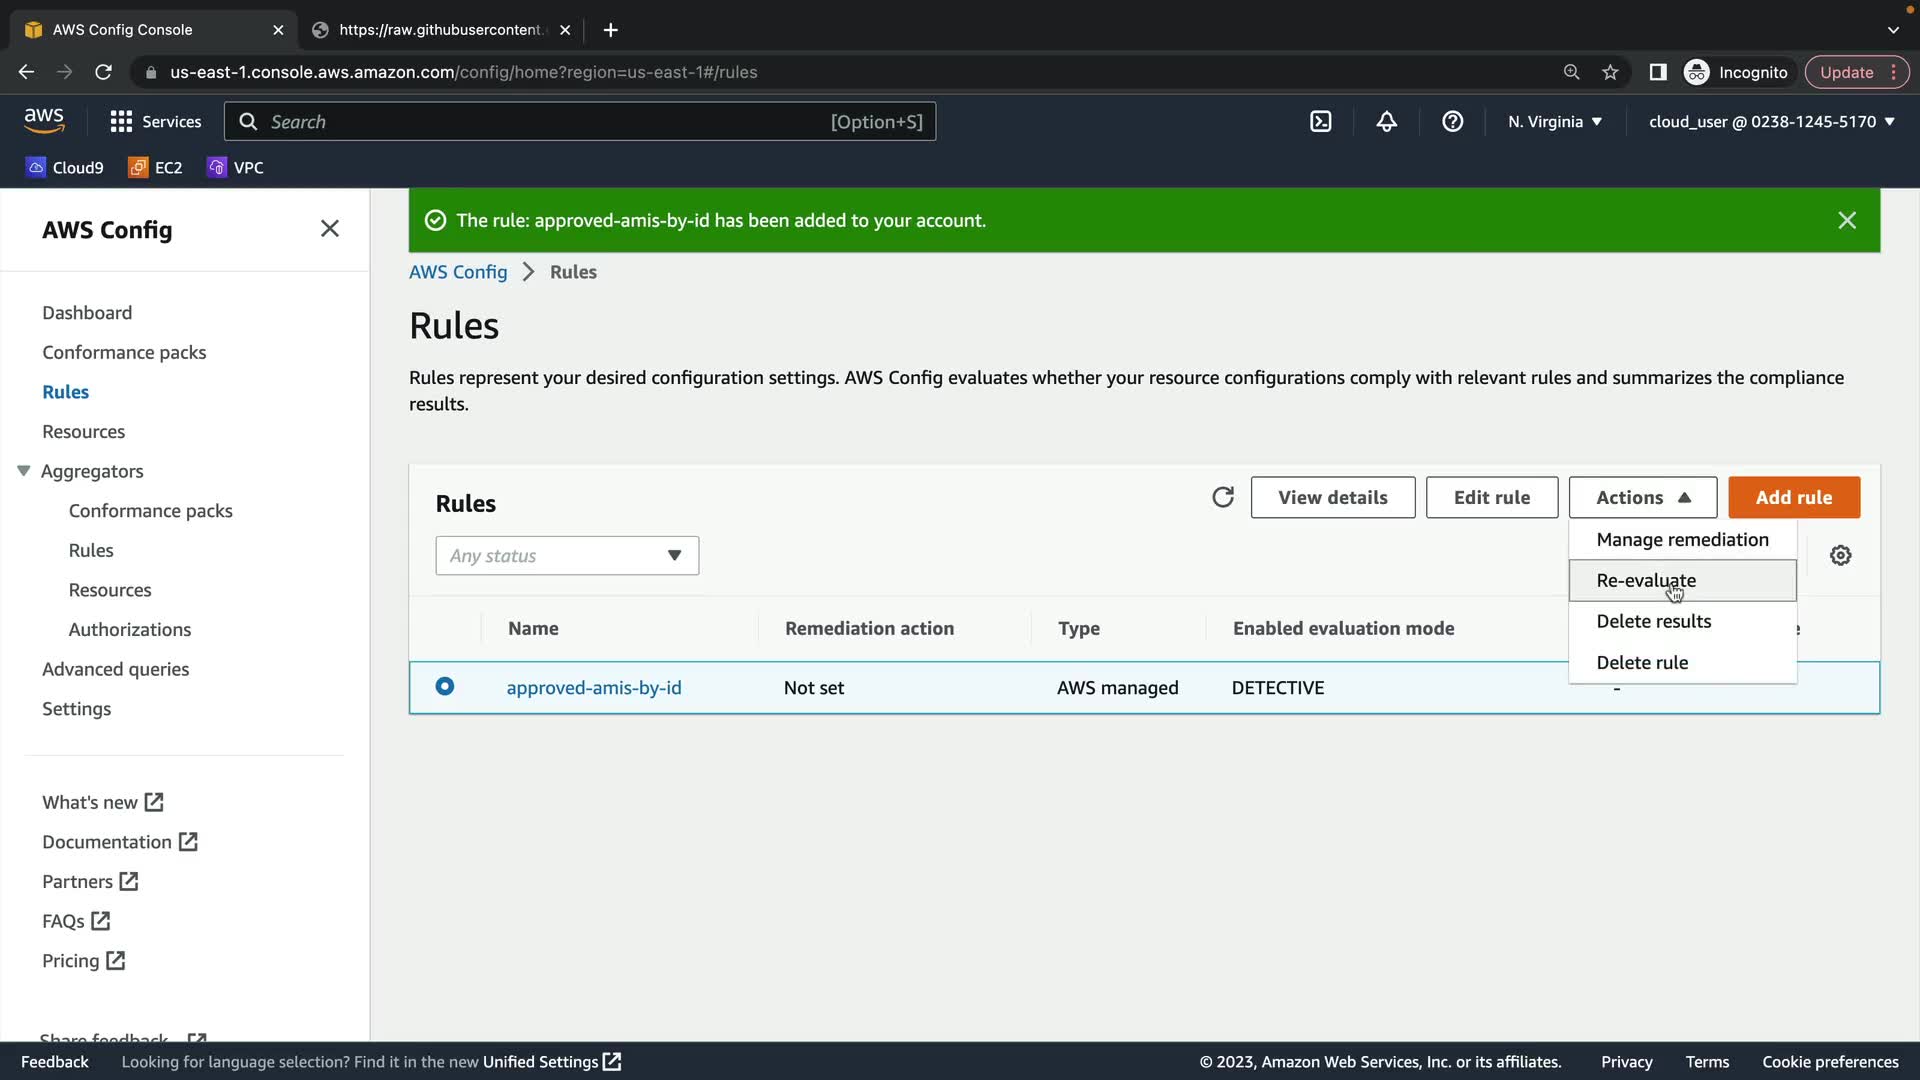1920x1080 pixels.
Task: Open the Cloud9 shortcut icon
Action: tap(36, 167)
